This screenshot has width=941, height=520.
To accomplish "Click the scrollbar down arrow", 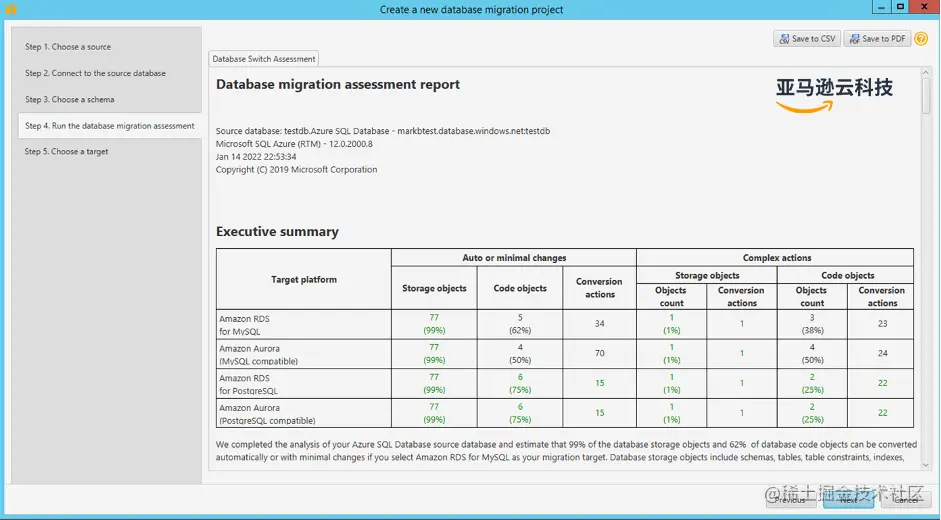I will pyautogui.click(x=926, y=465).
